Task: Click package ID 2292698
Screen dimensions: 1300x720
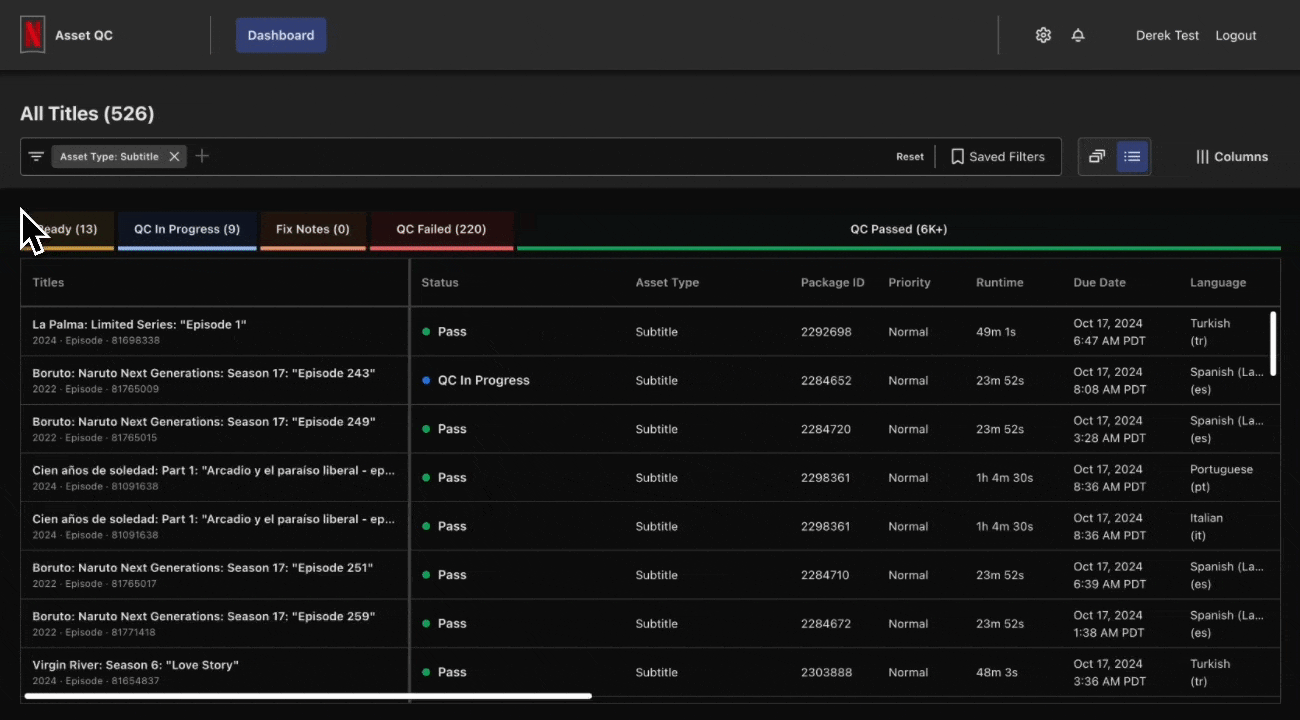Action: [826, 332]
